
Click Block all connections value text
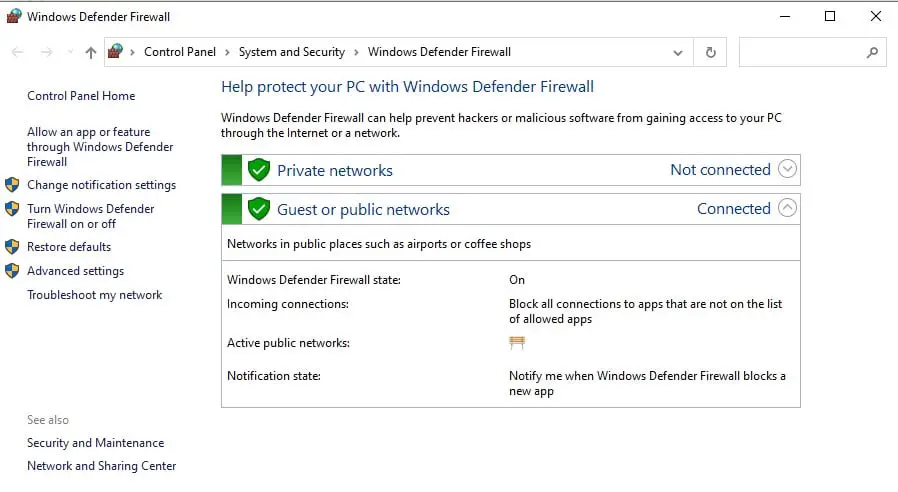tap(645, 311)
